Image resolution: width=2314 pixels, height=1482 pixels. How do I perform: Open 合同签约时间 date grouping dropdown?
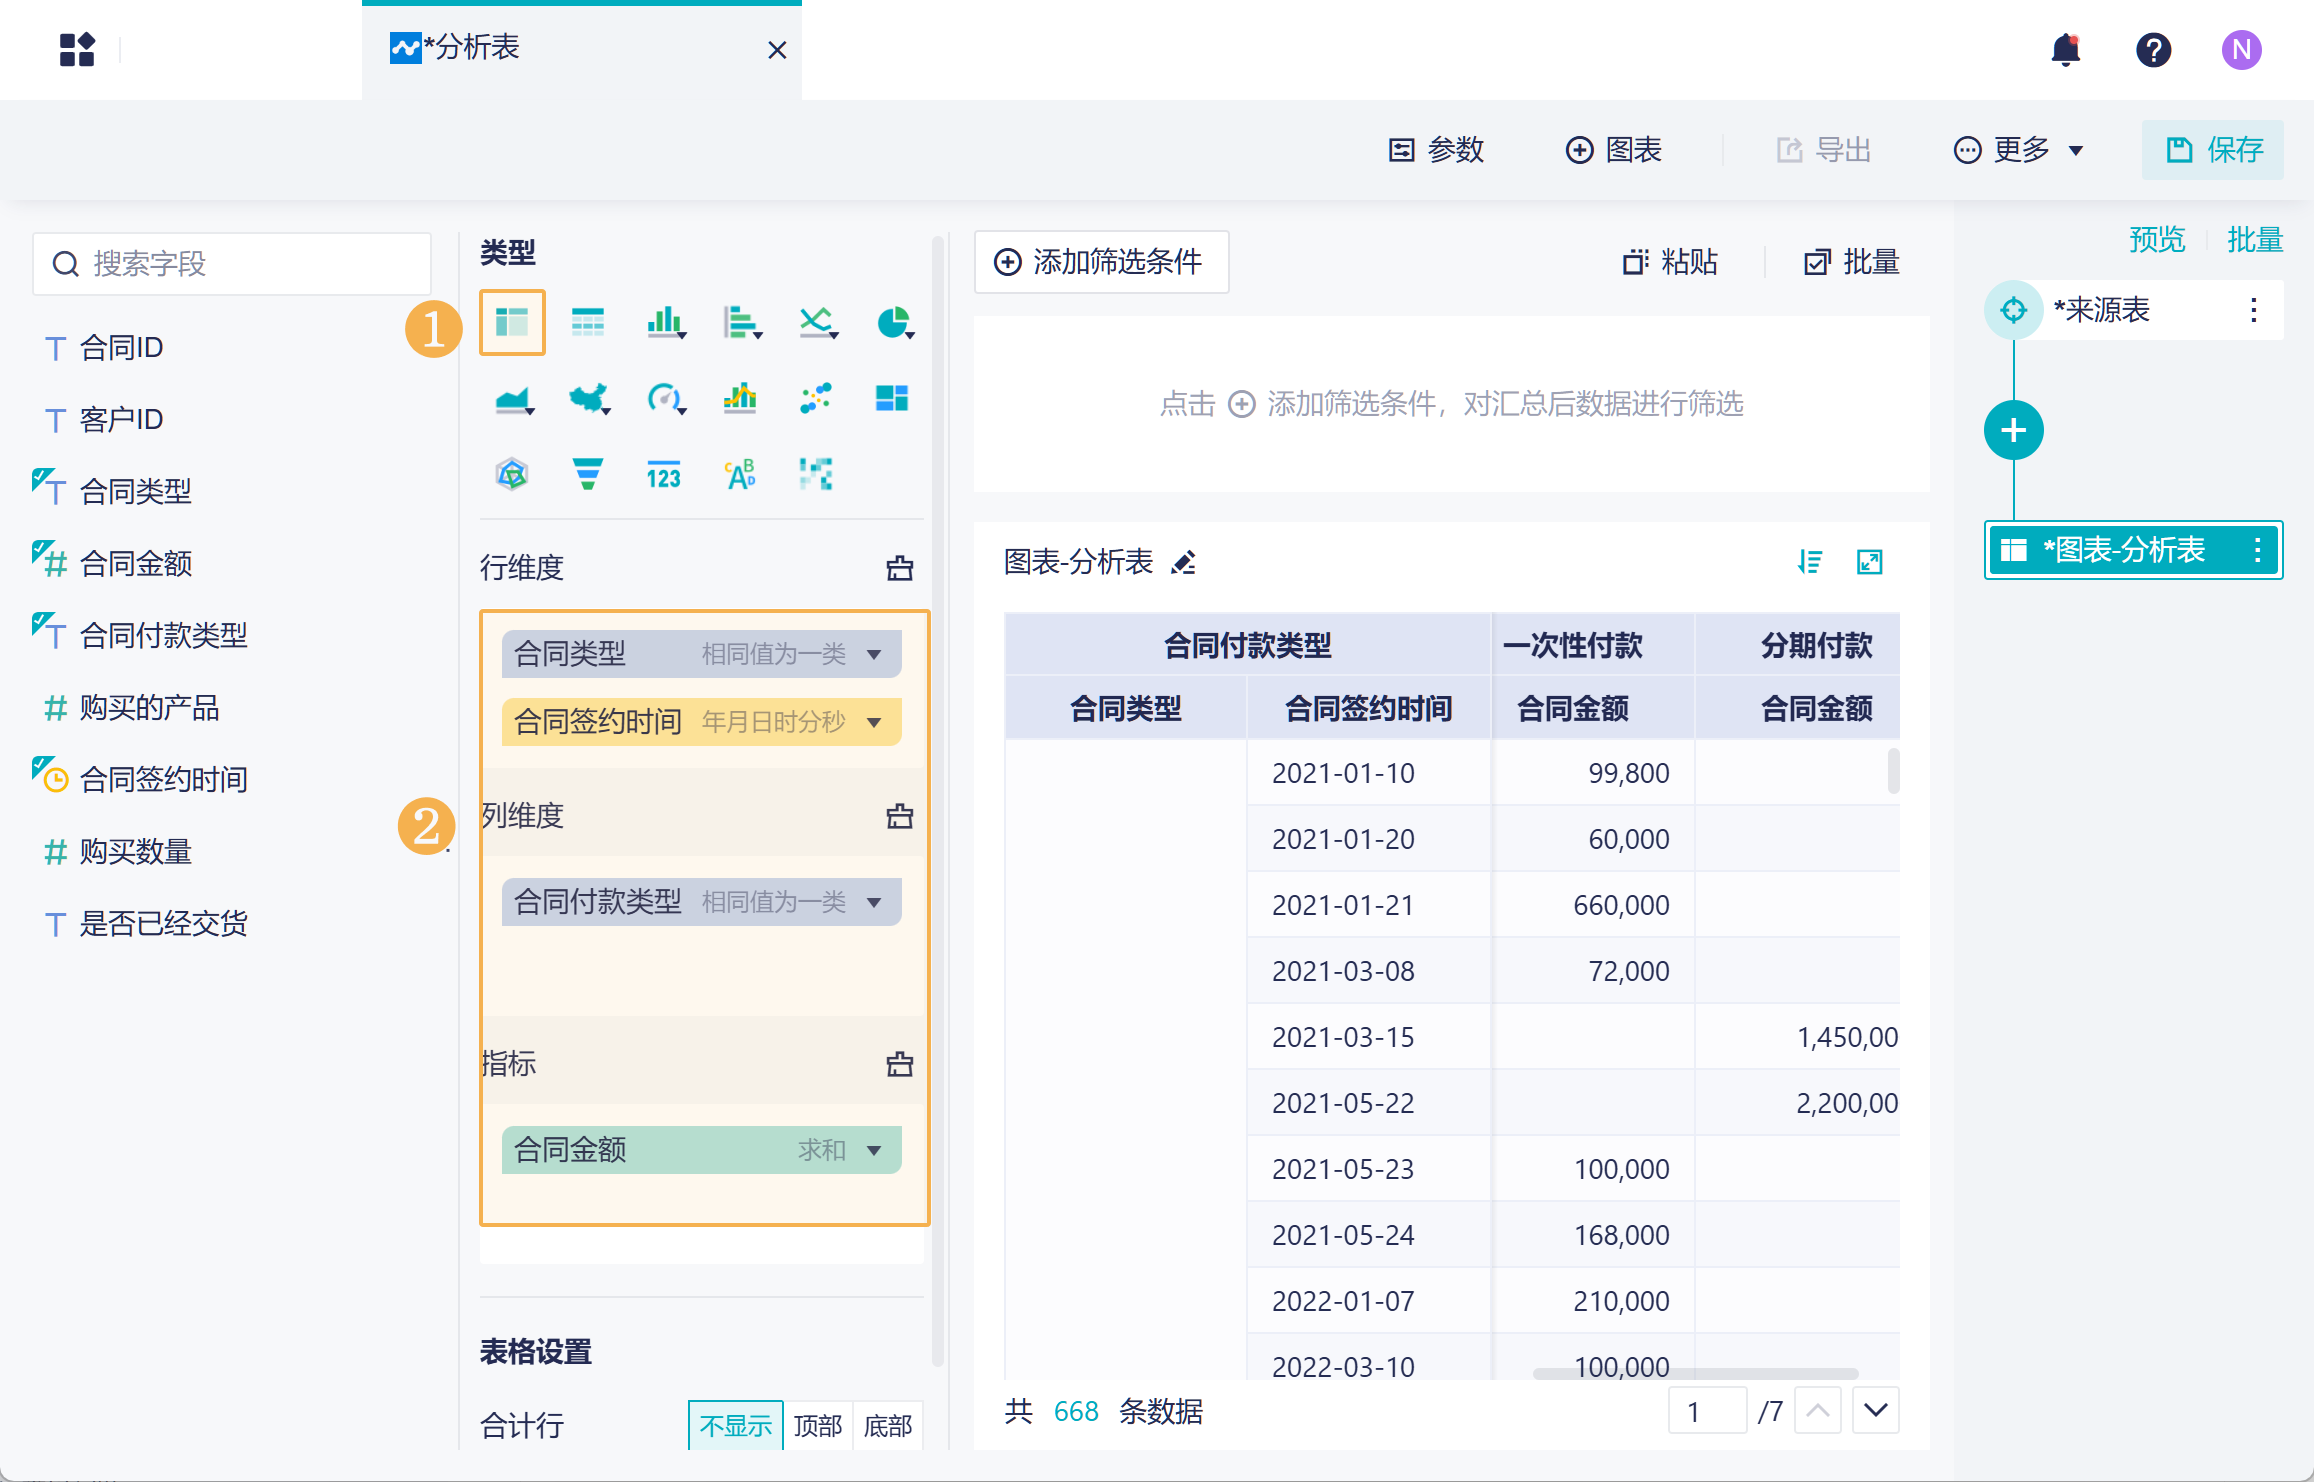click(874, 722)
